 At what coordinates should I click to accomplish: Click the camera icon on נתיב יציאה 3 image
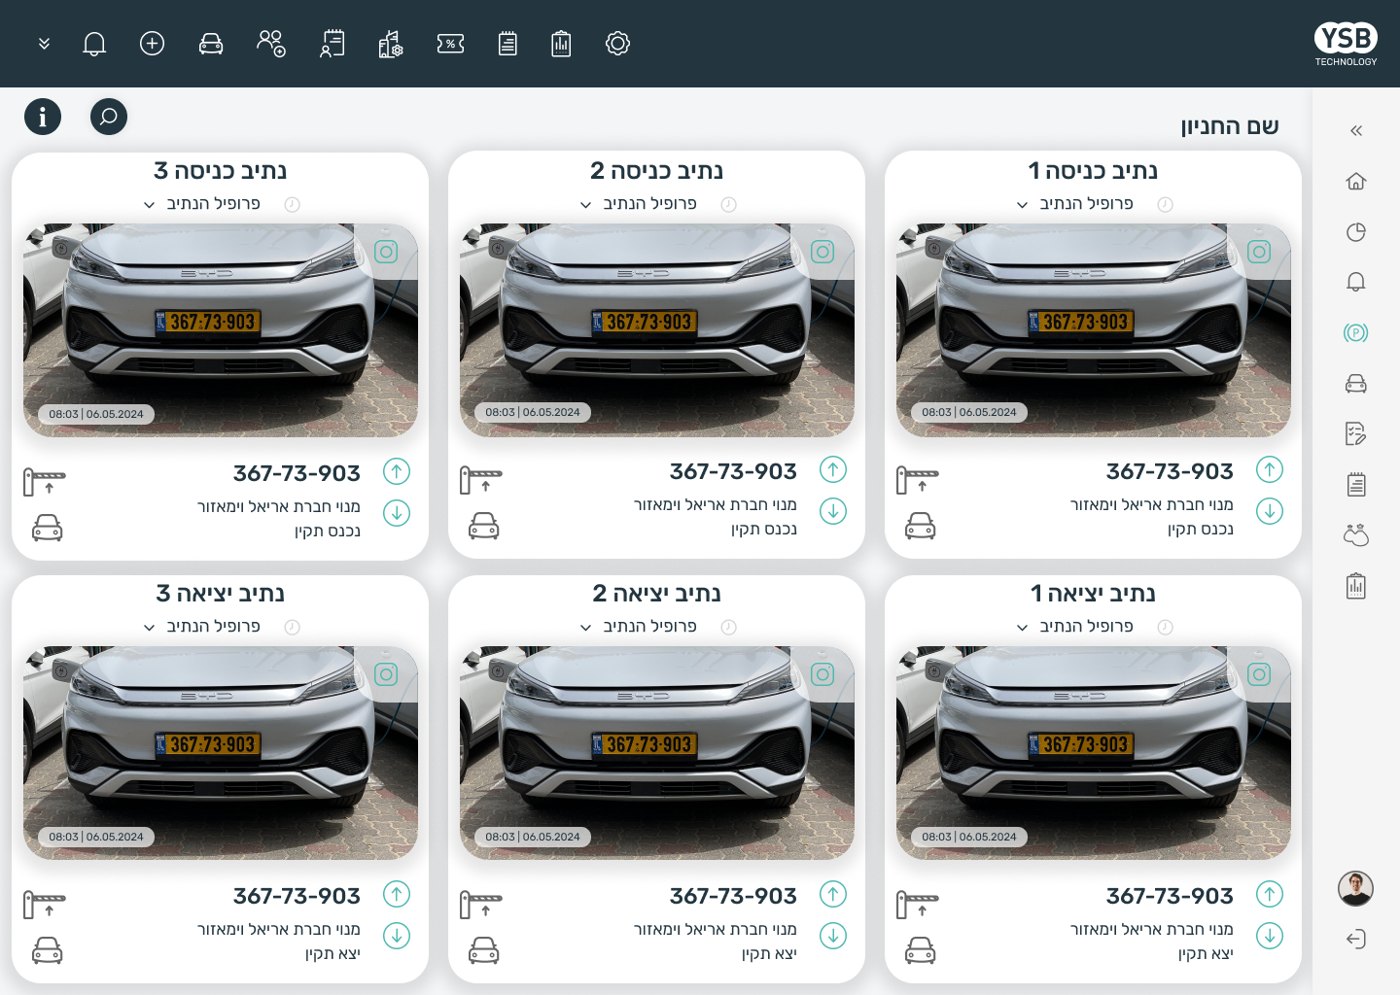tap(386, 675)
